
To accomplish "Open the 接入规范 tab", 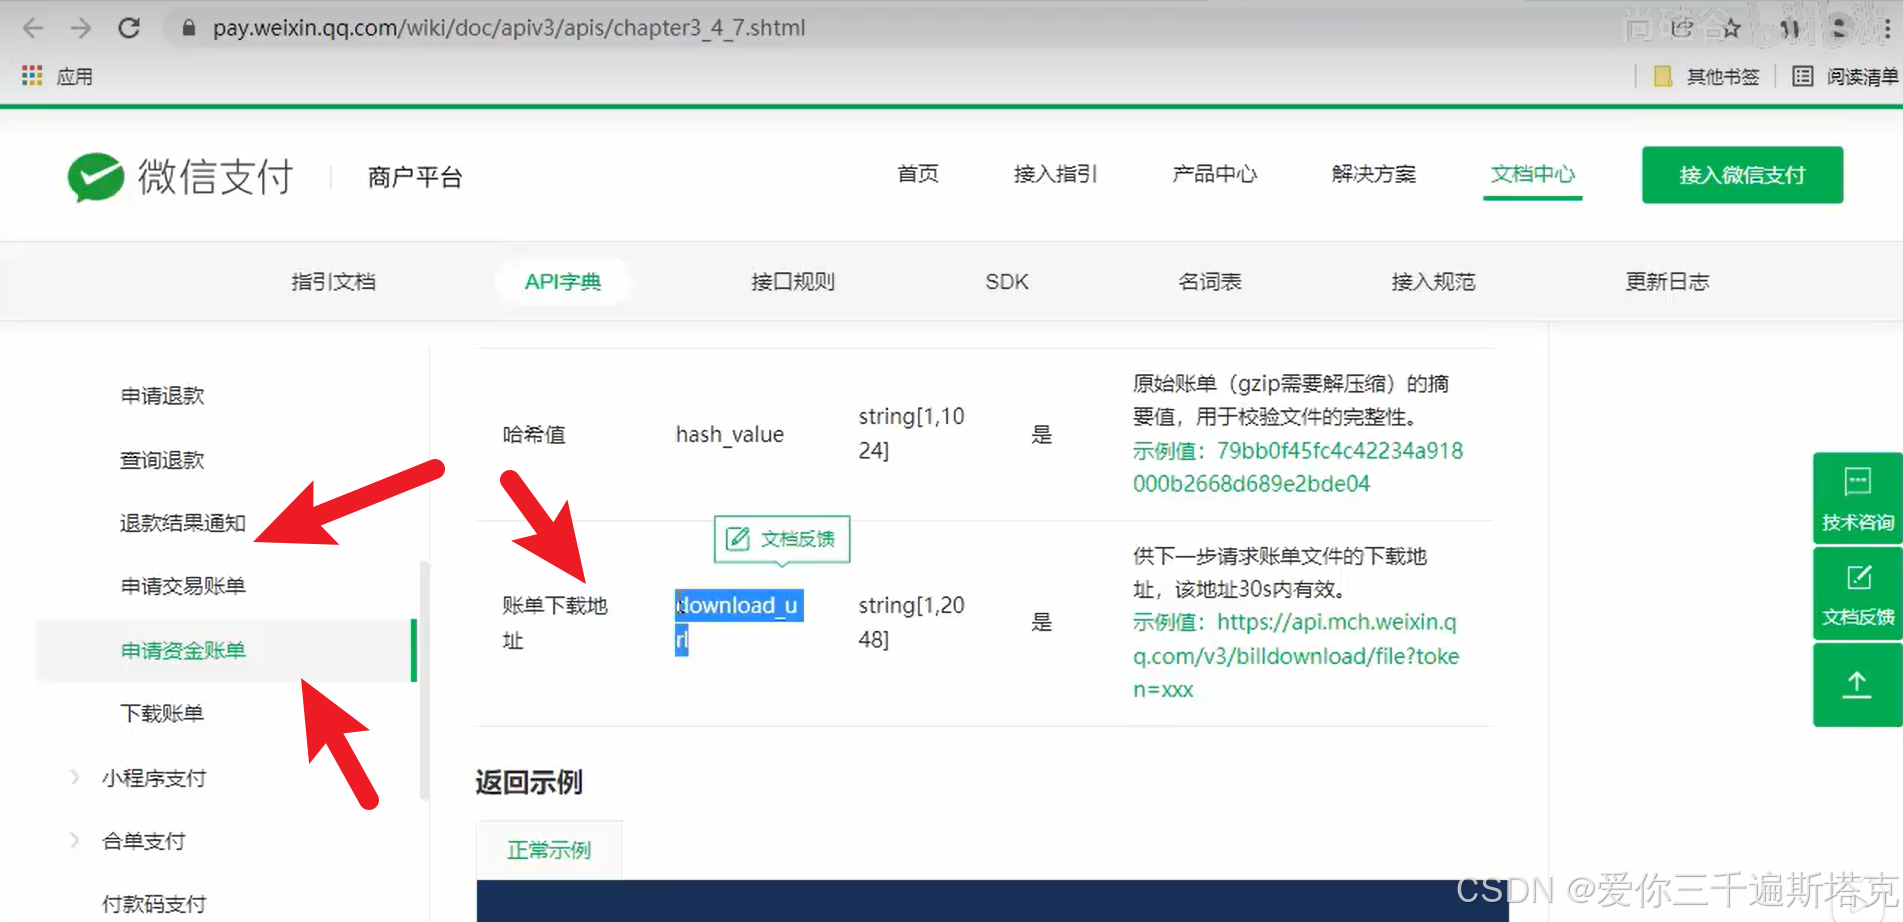I will (1433, 282).
